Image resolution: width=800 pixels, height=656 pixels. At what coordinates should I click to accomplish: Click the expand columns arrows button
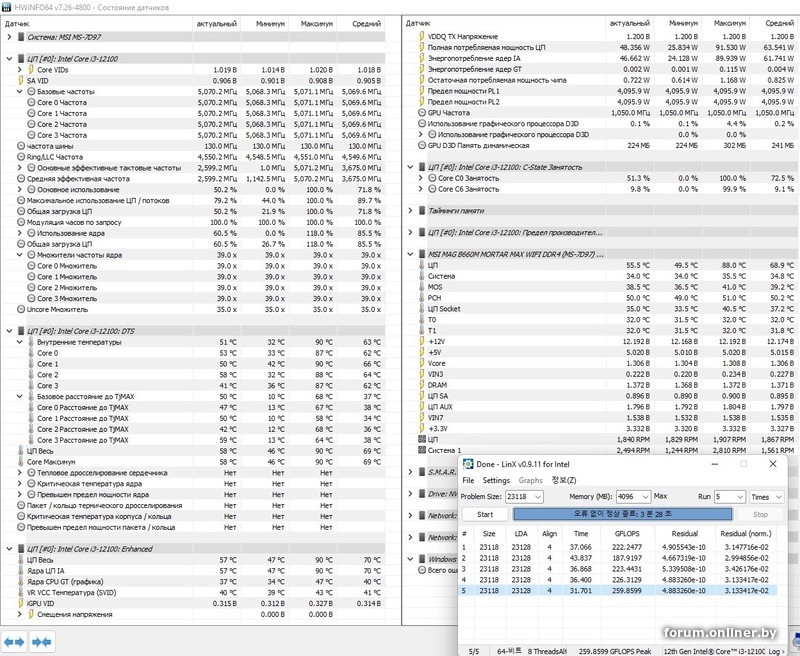[x=14, y=641]
